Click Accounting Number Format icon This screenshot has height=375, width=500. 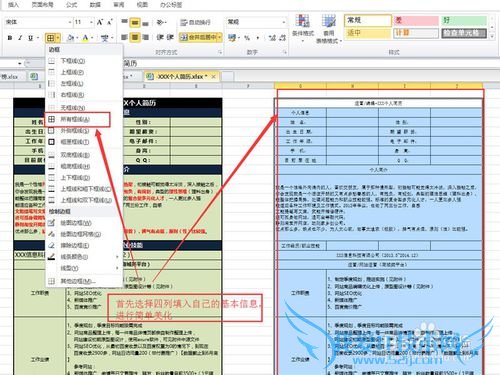click(232, 38)
